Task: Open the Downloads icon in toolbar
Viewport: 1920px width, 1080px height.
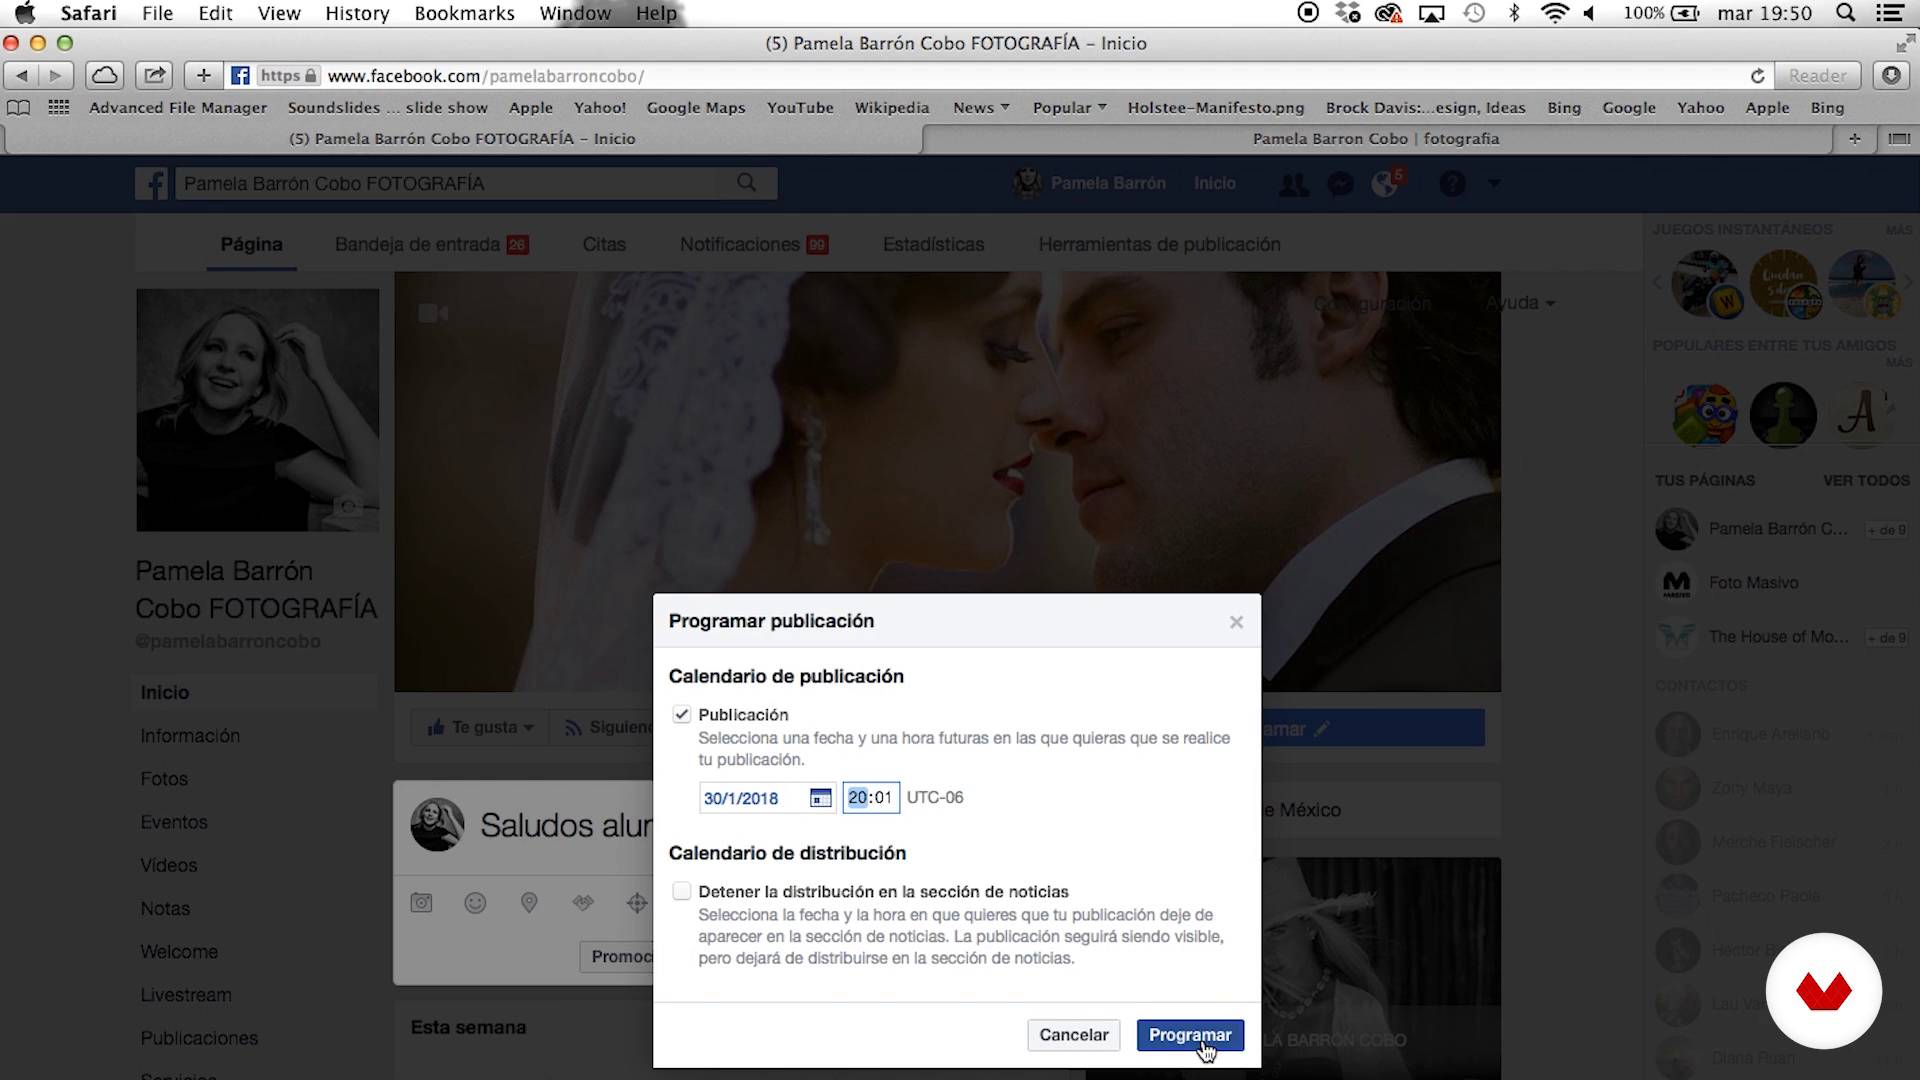Action: [1891, 75]
